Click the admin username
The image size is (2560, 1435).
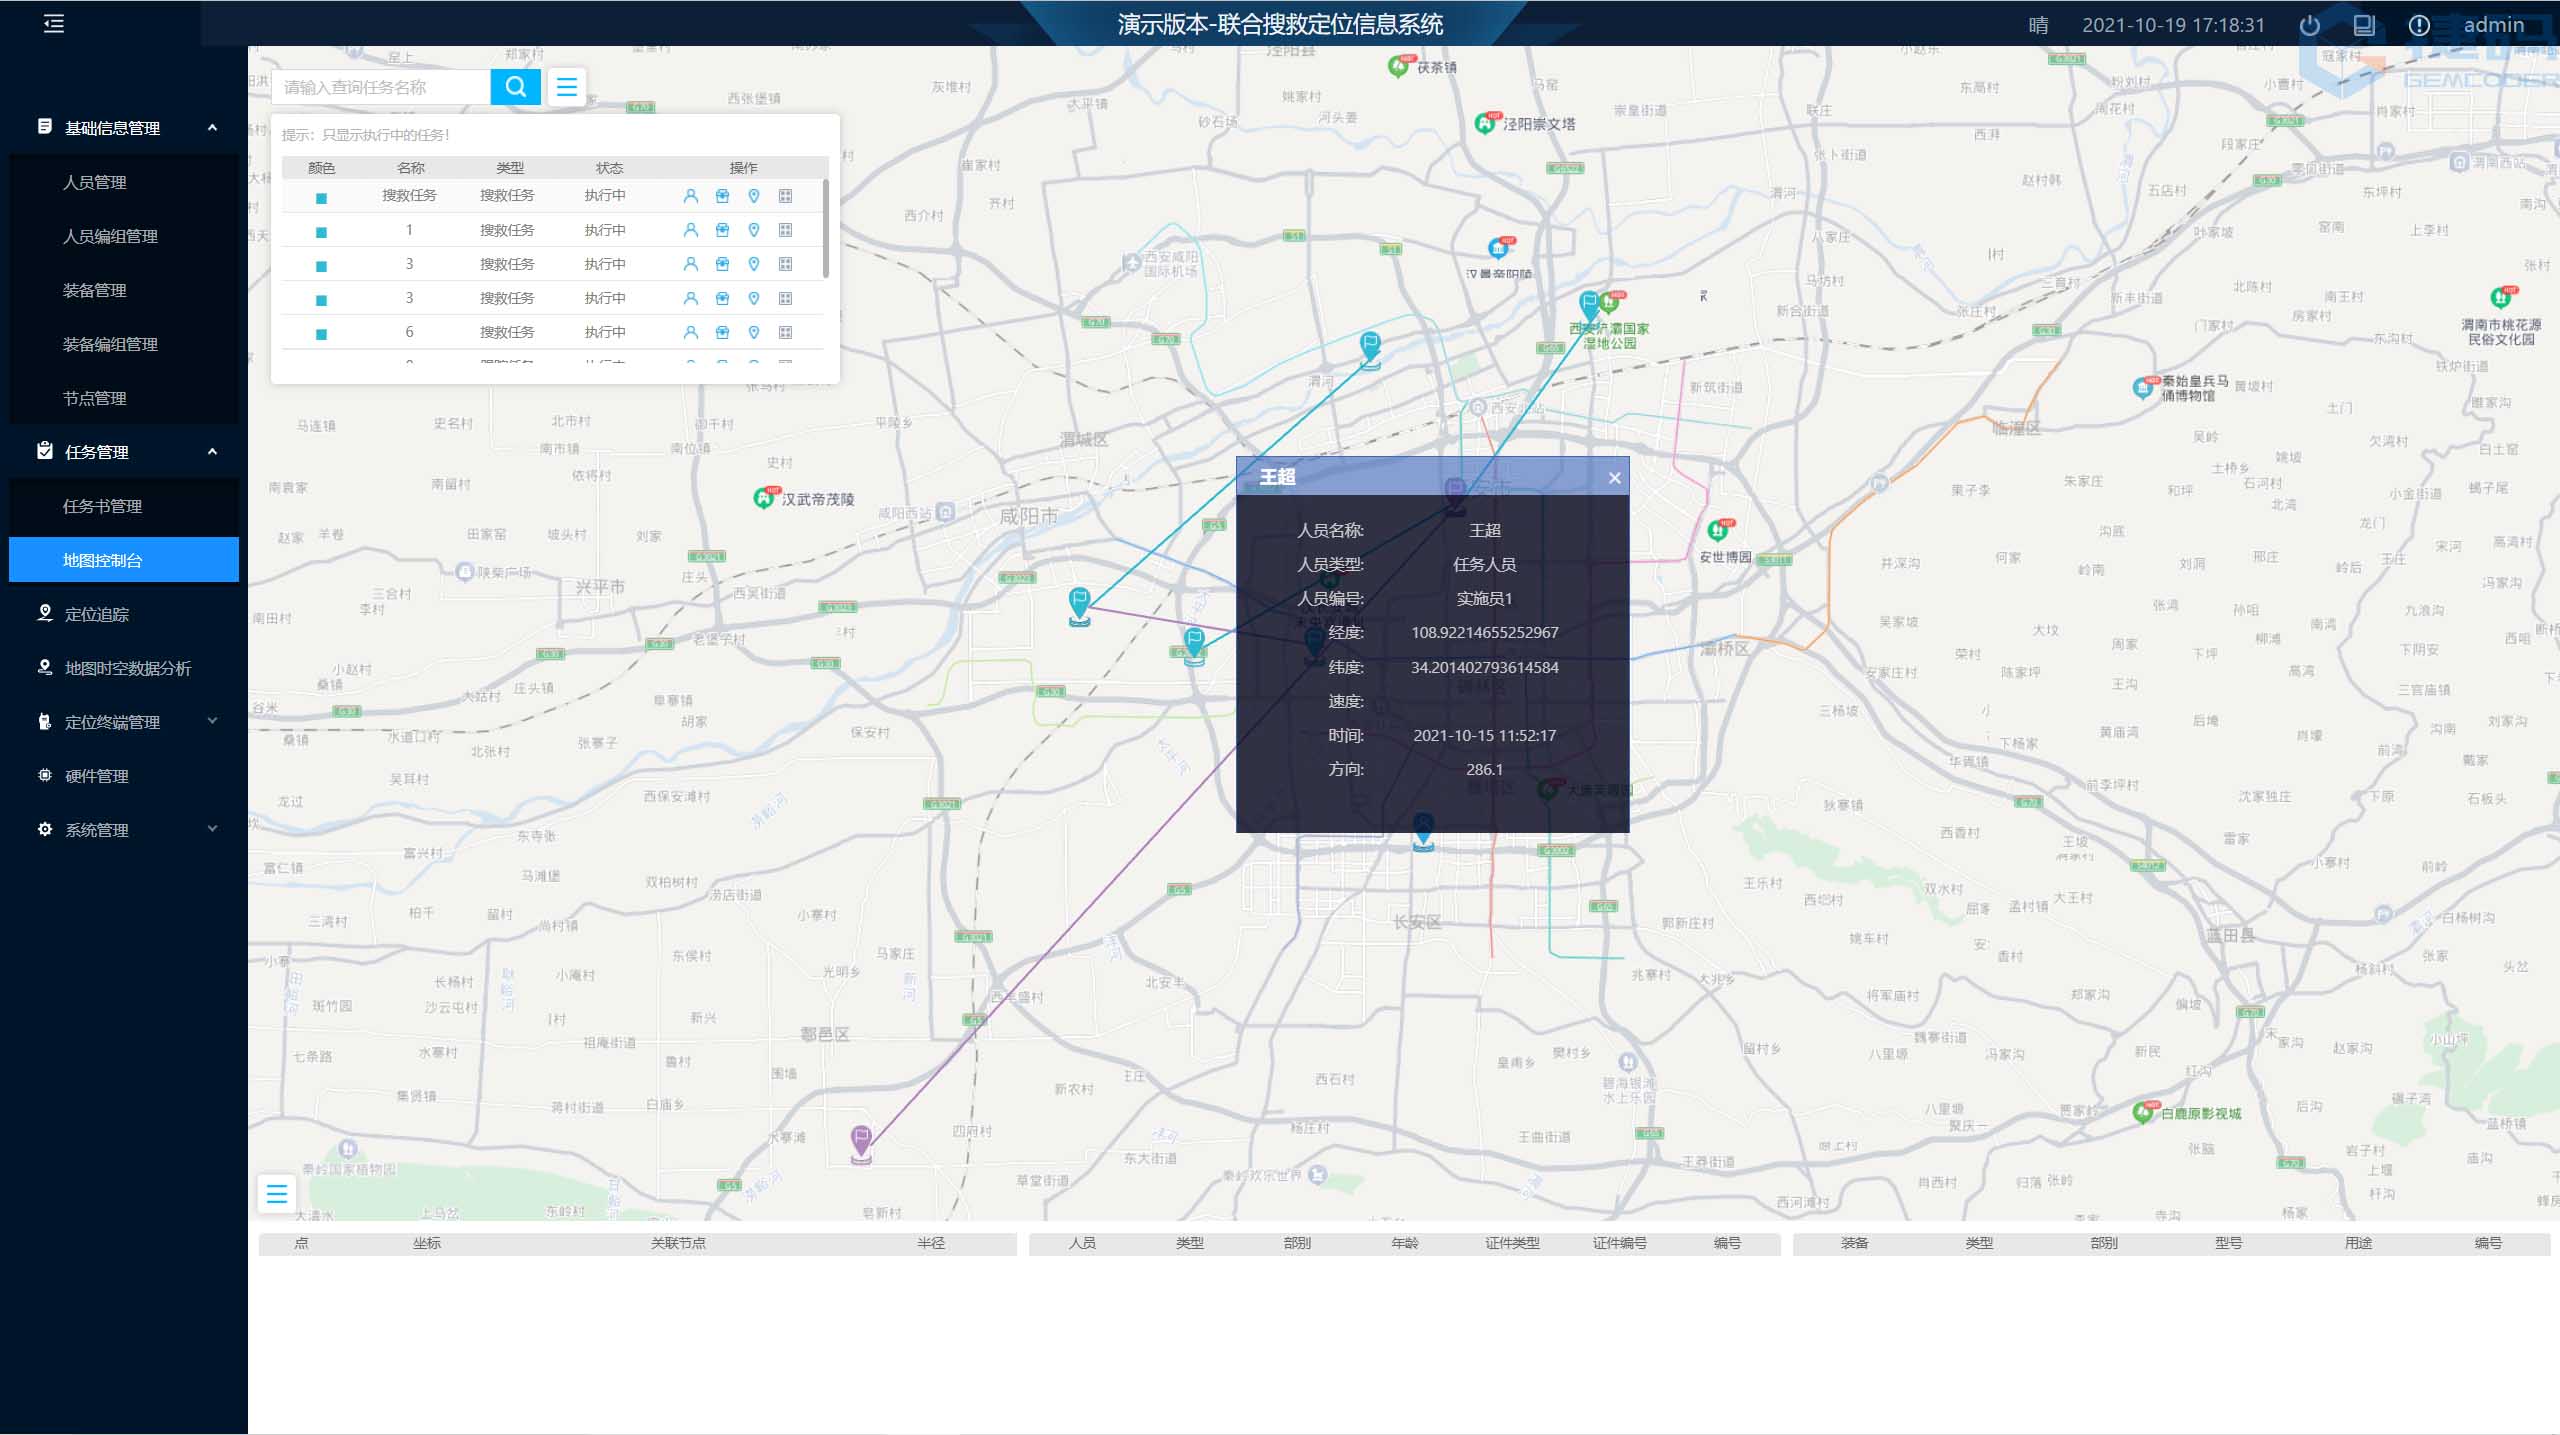(x=2493, y=25)
